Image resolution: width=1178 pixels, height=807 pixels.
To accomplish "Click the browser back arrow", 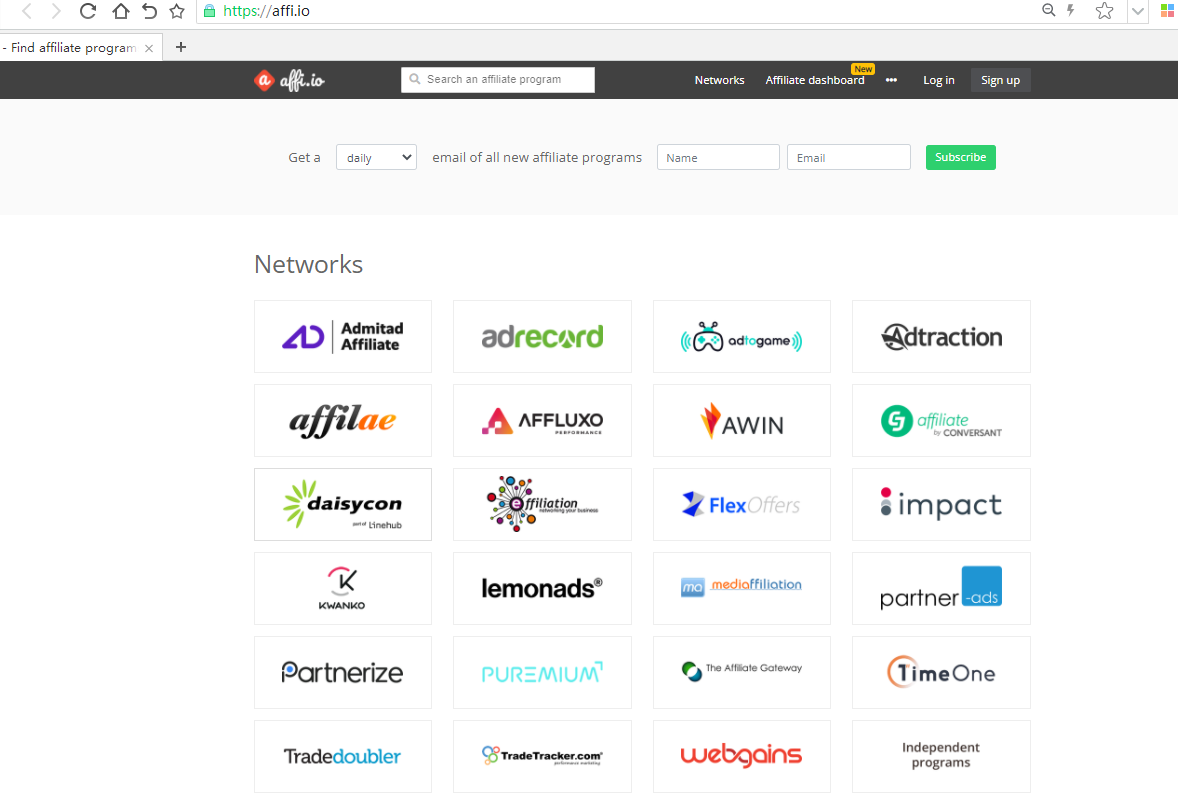I will [27, 11].
